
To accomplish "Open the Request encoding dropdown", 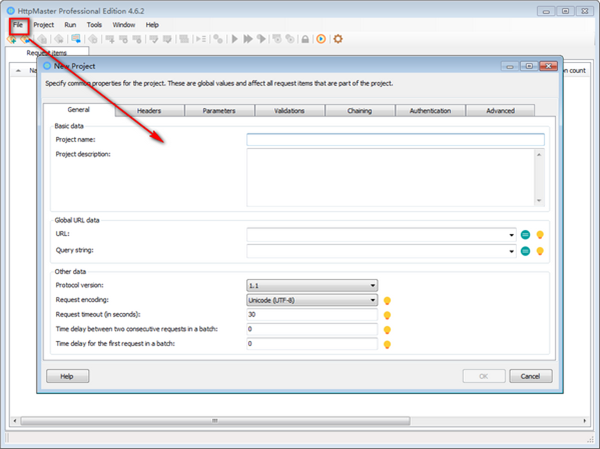I will [x=372, y=300].
